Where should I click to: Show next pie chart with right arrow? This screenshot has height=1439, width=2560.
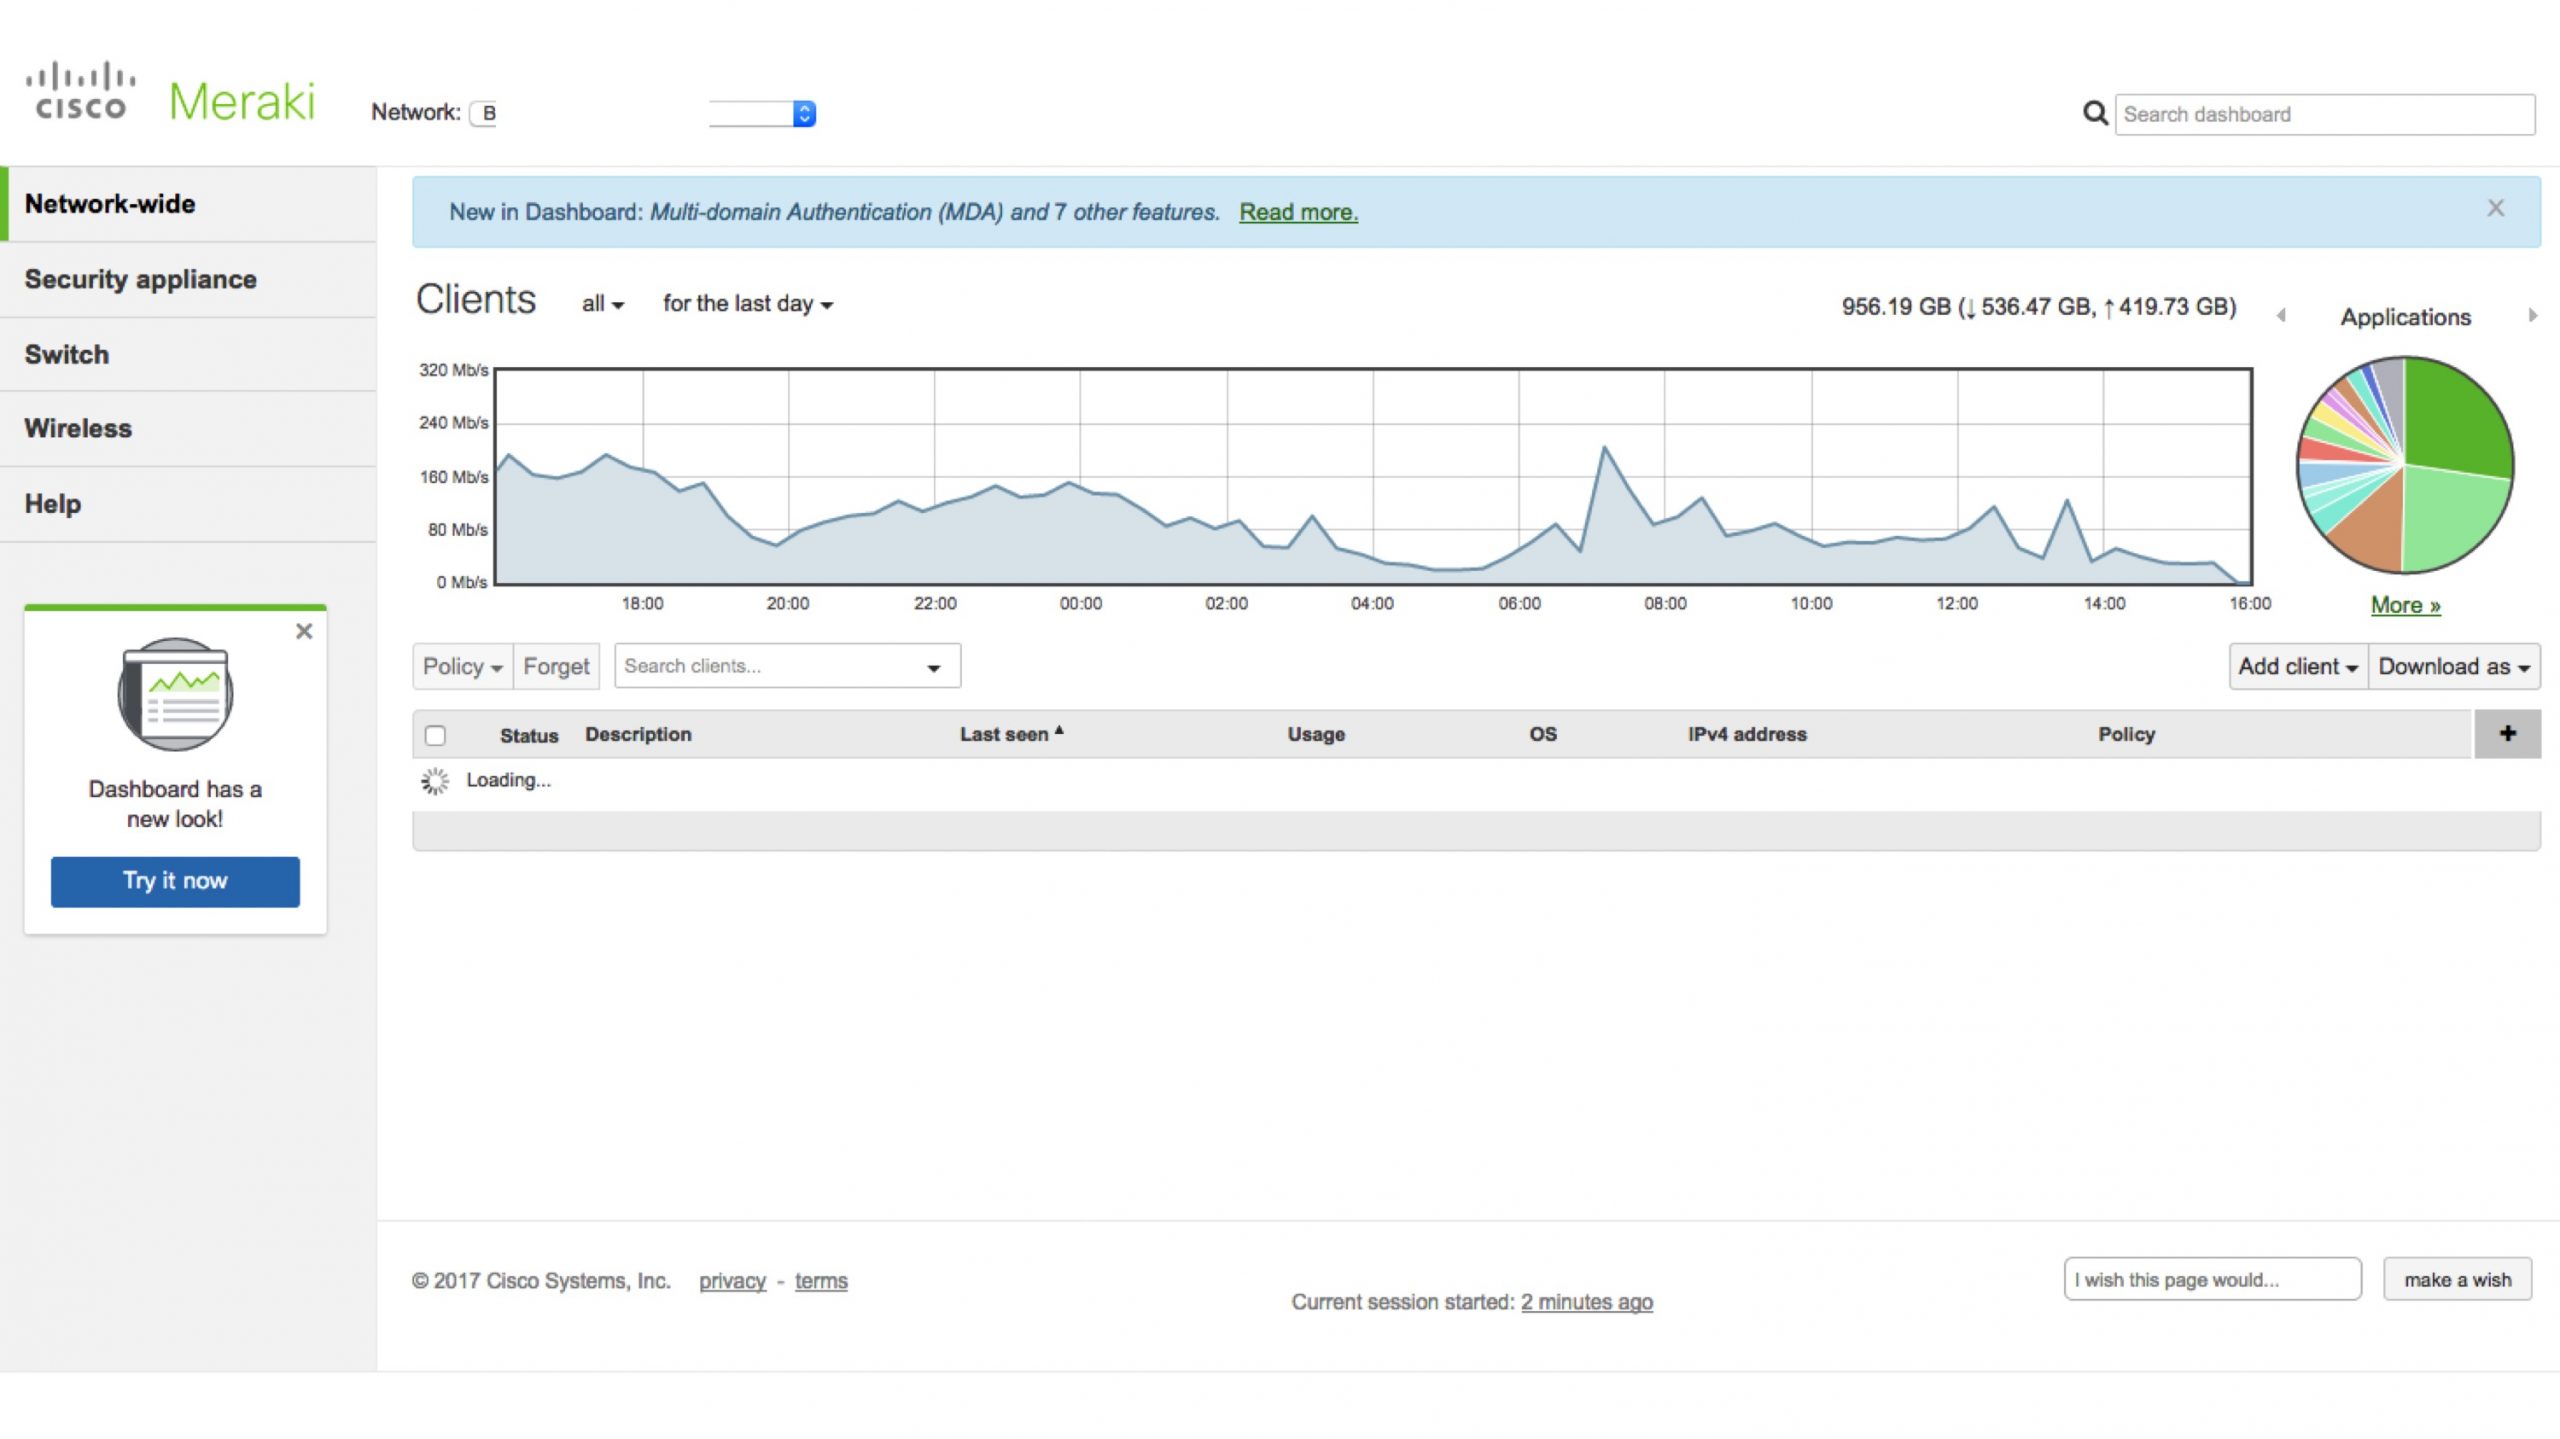2533,316
